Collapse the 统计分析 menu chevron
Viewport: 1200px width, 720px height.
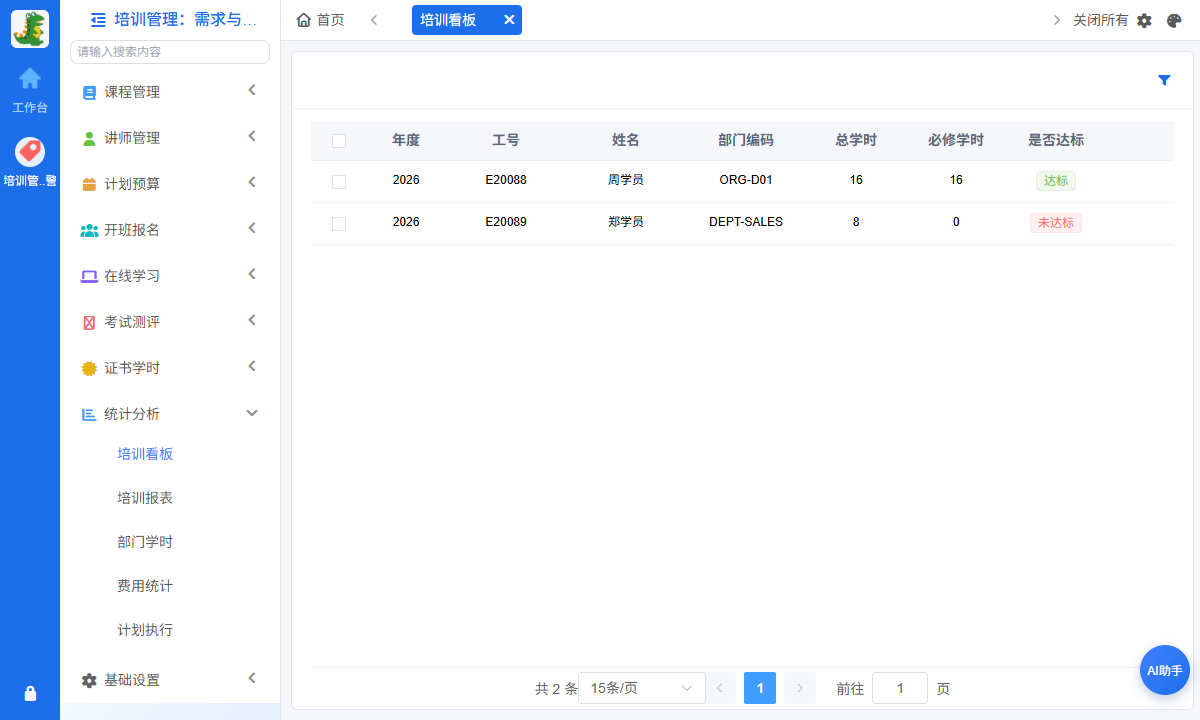252,413
